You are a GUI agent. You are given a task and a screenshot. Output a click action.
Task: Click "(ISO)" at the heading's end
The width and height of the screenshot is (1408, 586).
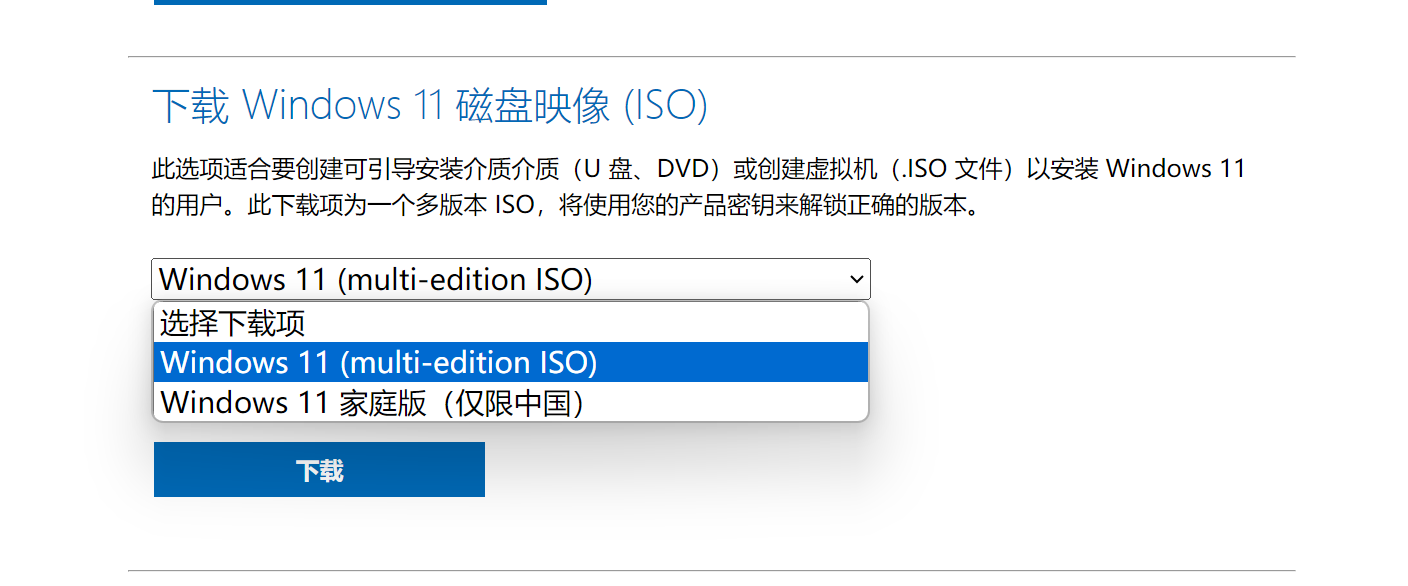pyautogui.click(x=666, y=106)
